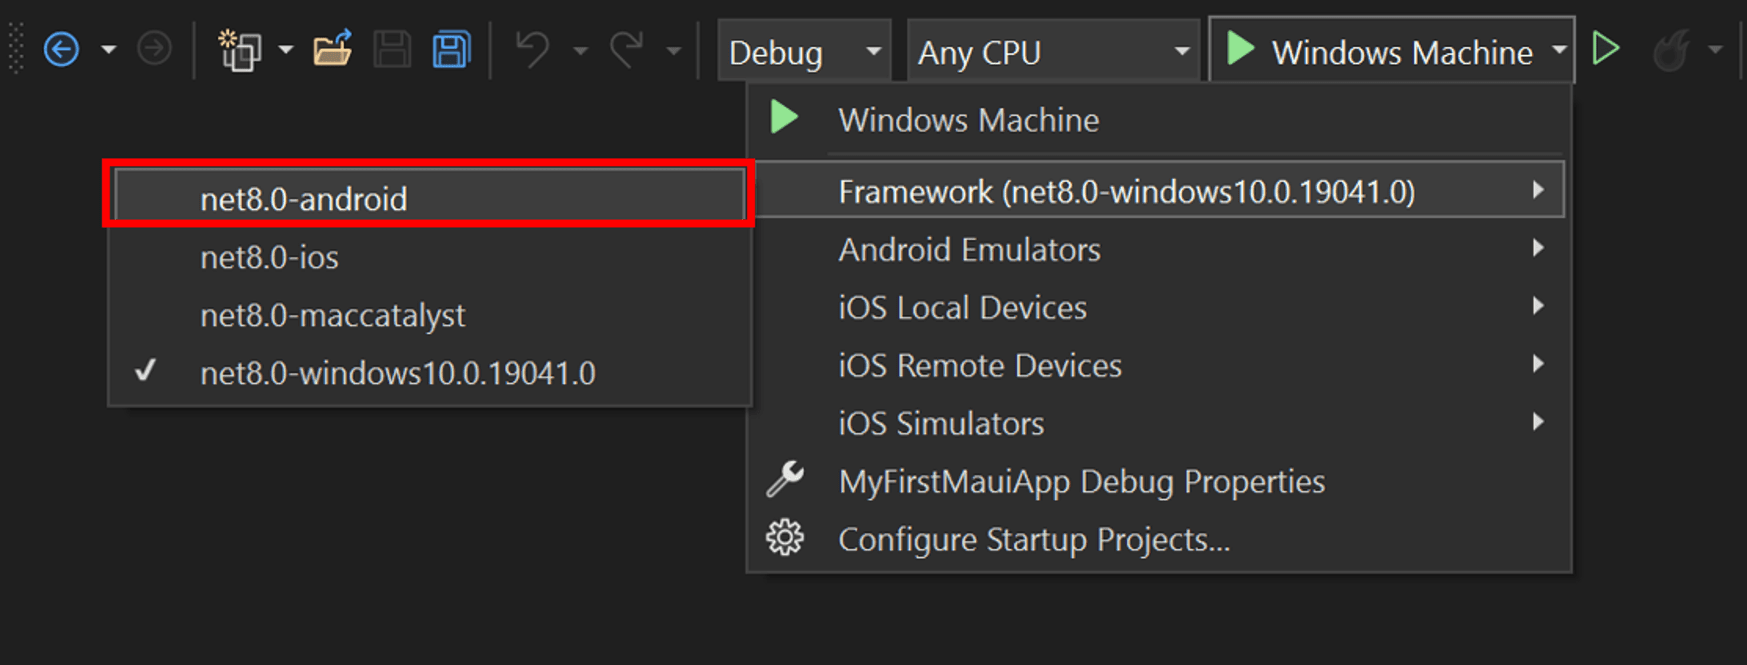This screenshot has width=1747, height=665.
Task: Click the Save icon in toolbar
Action: [391, 49]
